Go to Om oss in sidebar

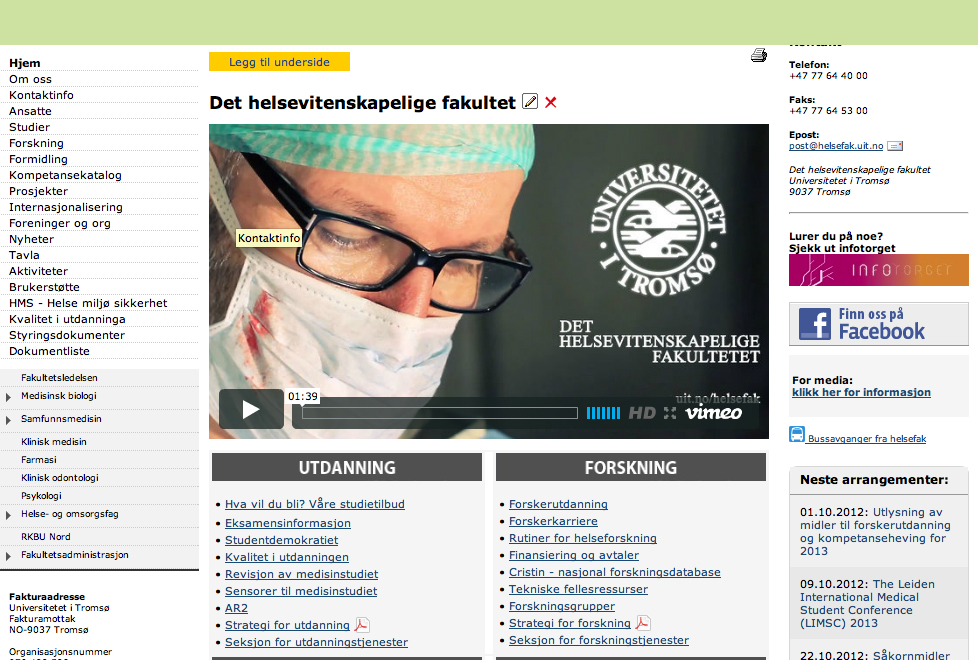coord(31,79)
